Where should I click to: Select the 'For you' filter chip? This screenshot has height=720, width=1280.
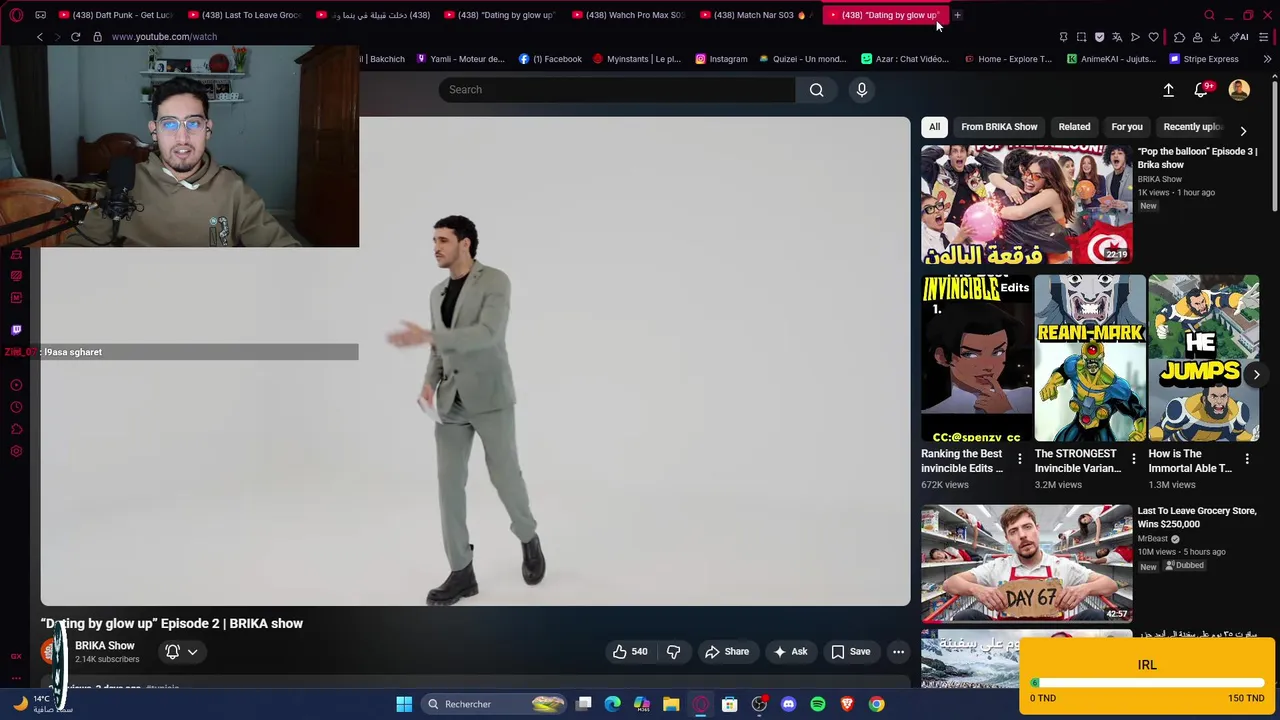click(1126, 127)
